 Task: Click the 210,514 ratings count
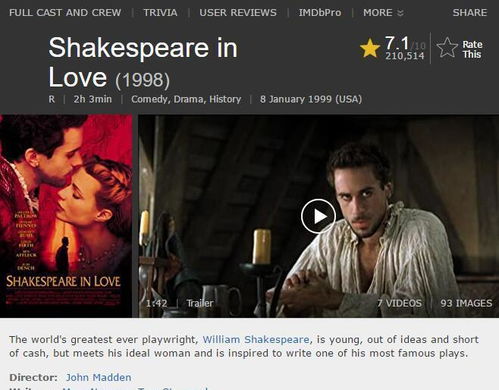pos(405,56)
